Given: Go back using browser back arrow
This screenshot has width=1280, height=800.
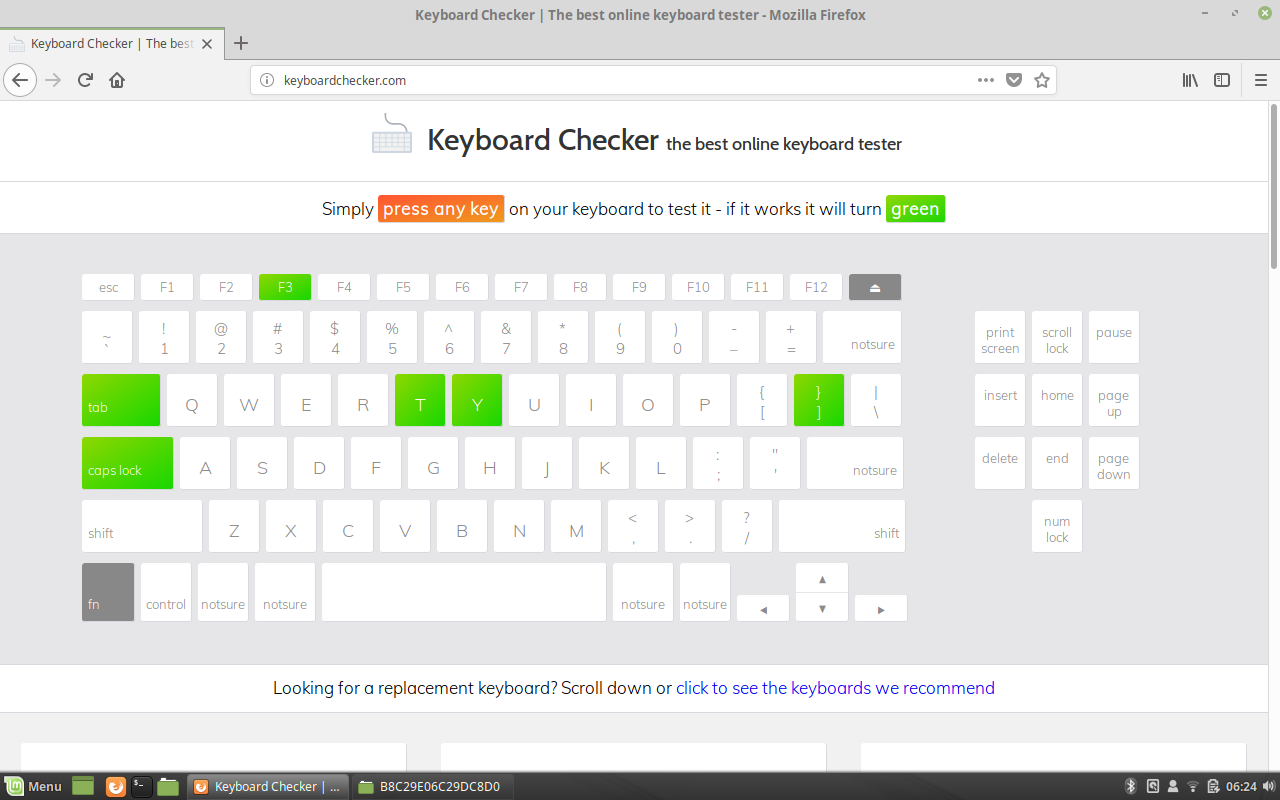Looking at the screenshot, I should coord(20,80).
